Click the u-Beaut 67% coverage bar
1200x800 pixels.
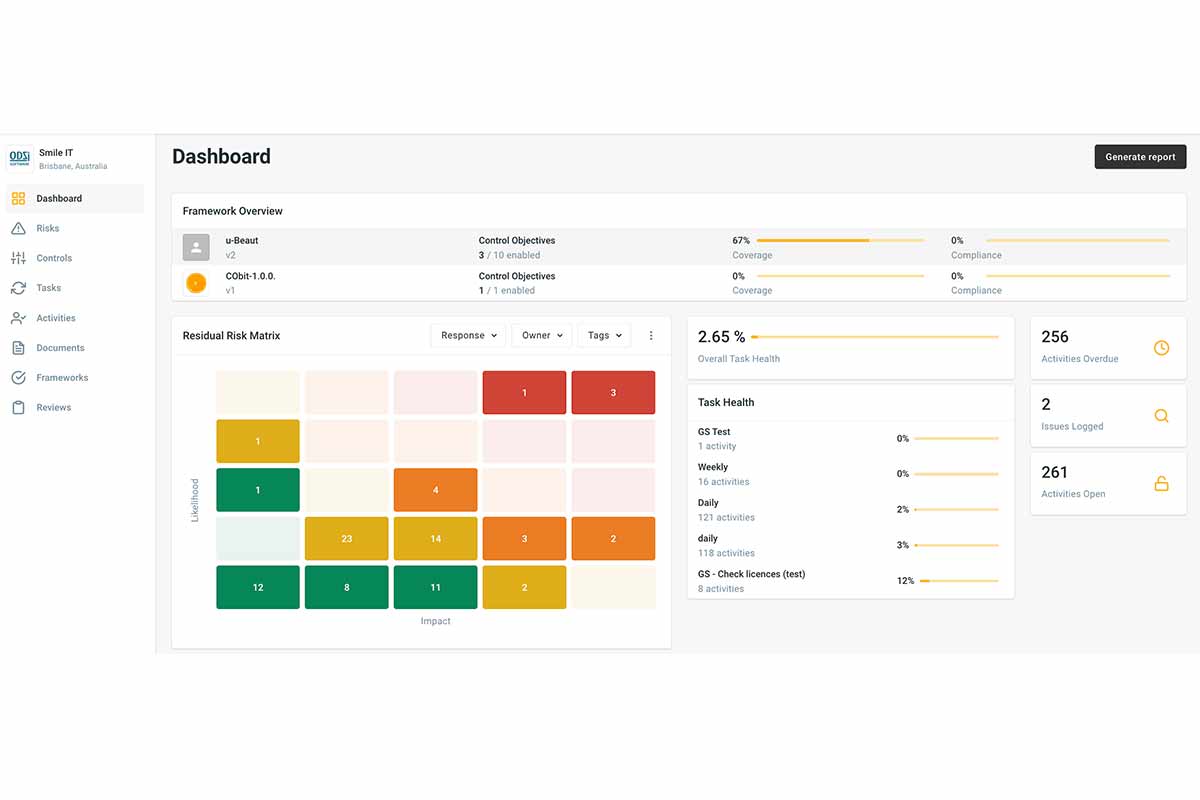[840, 241]
